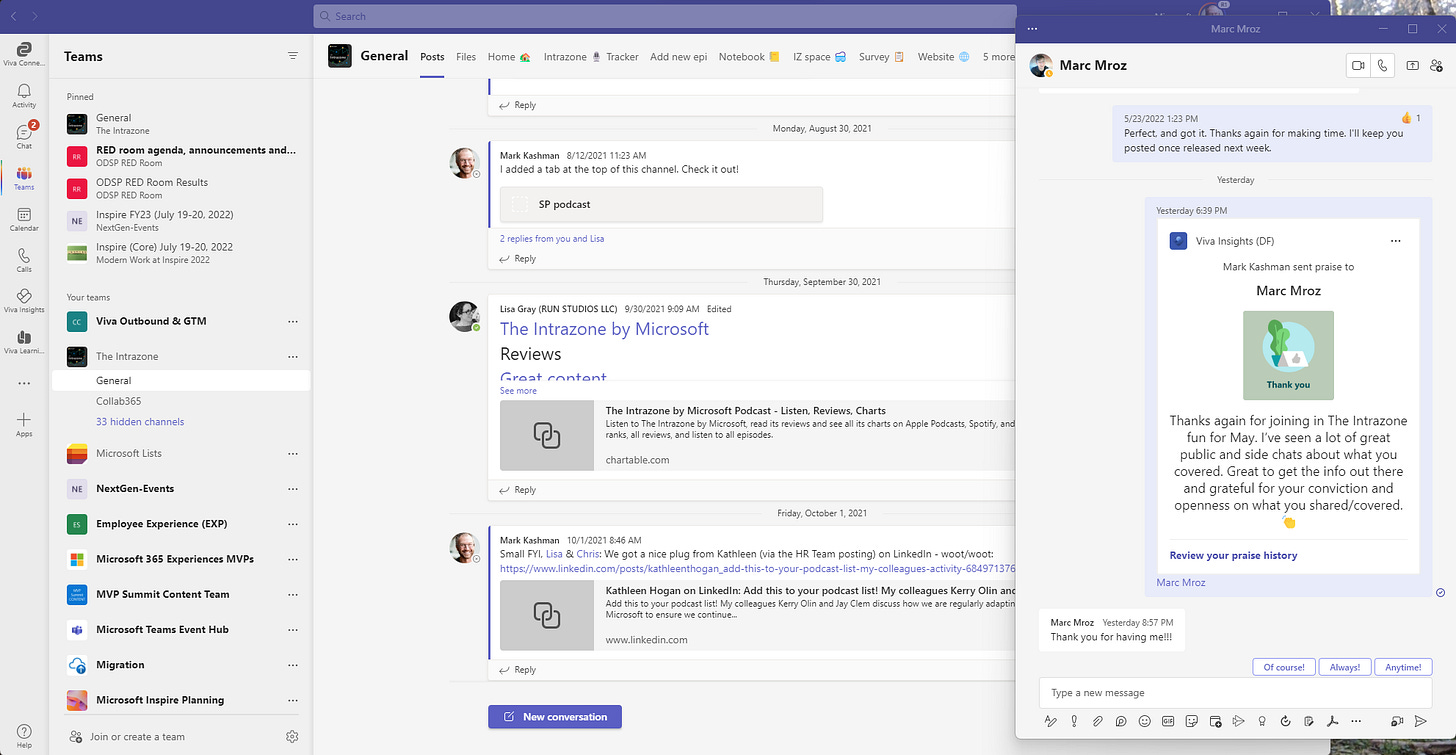
Task: Start a New conversation
Action: (555, 716)
